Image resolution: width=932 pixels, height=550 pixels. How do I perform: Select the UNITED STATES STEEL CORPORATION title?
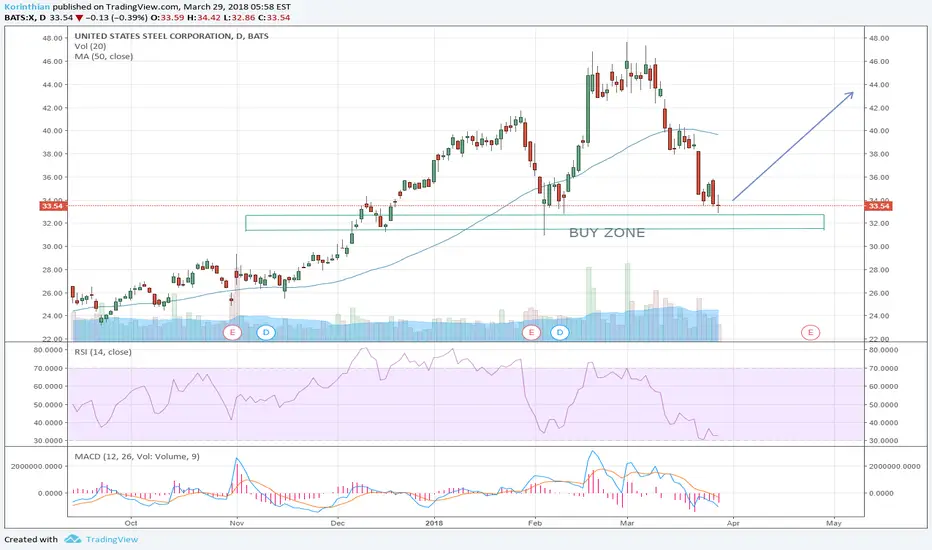pyautogui.click(x=171, y=36)
